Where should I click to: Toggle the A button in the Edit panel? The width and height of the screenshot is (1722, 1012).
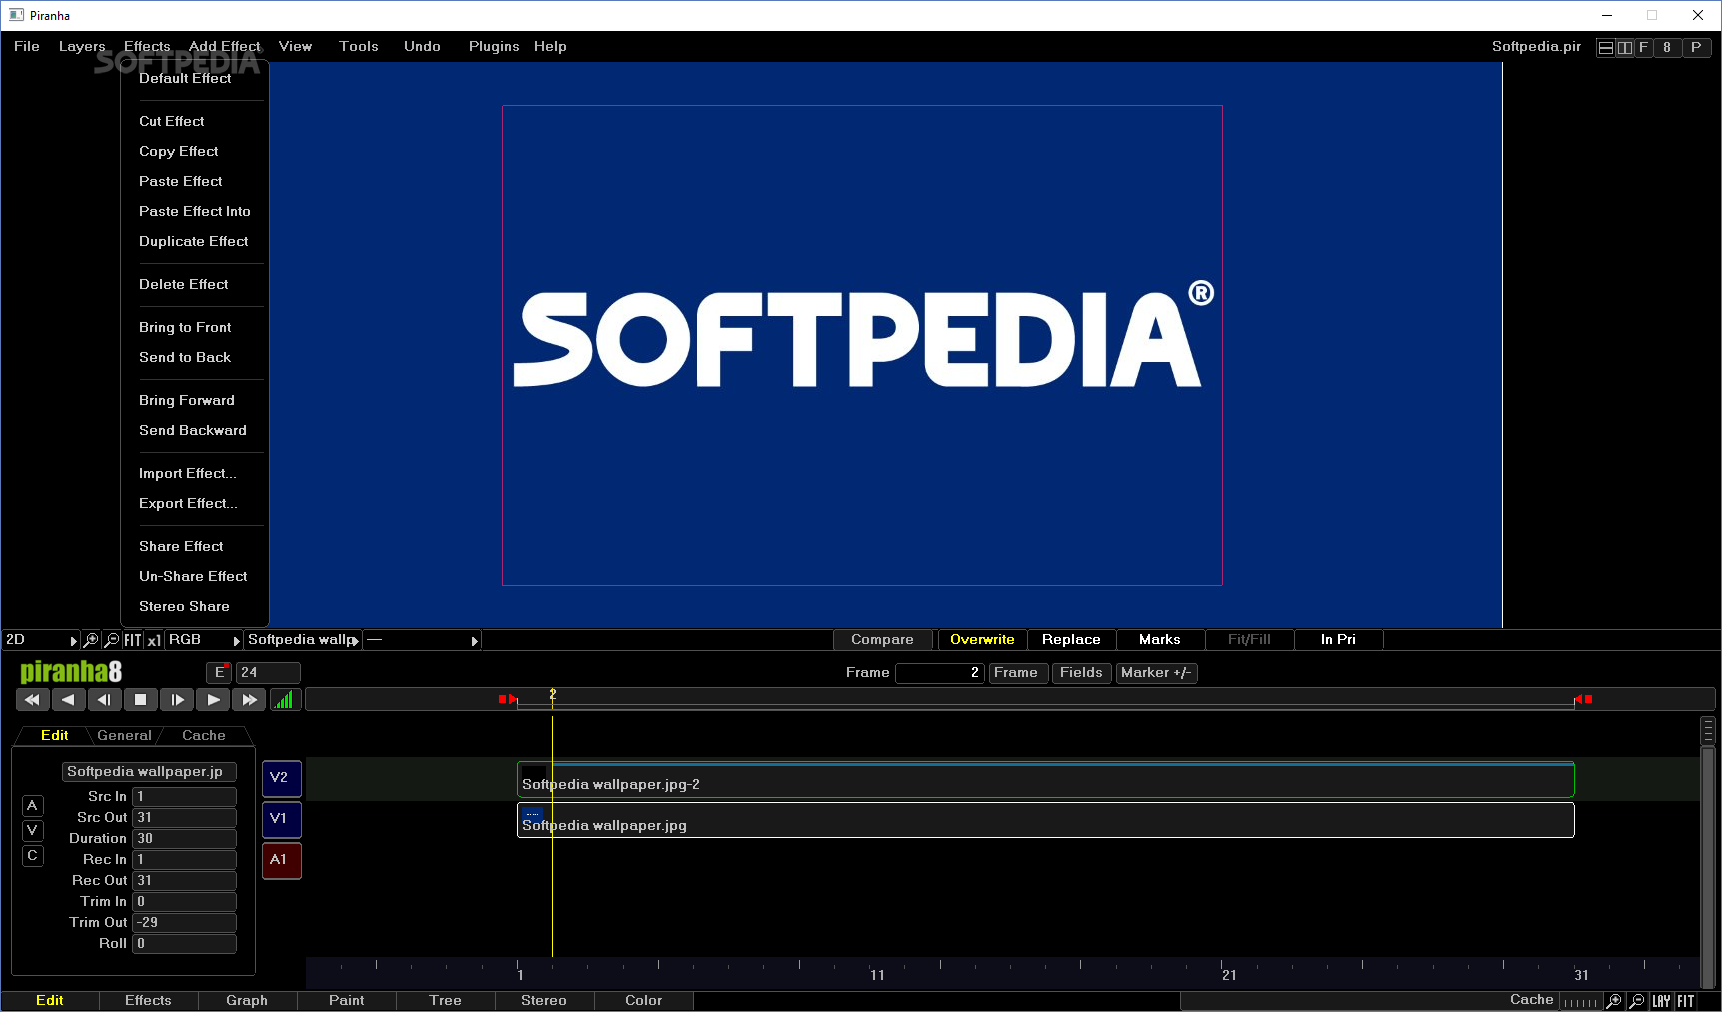33,806
